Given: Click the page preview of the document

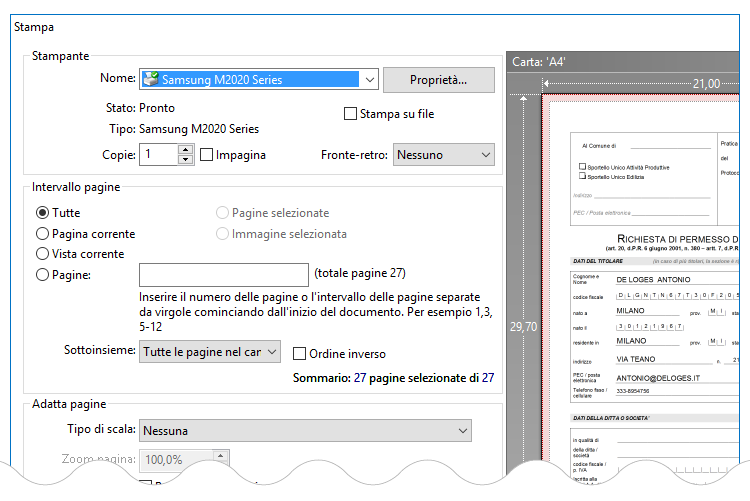Looking at the screenshot, I should 643,287.
